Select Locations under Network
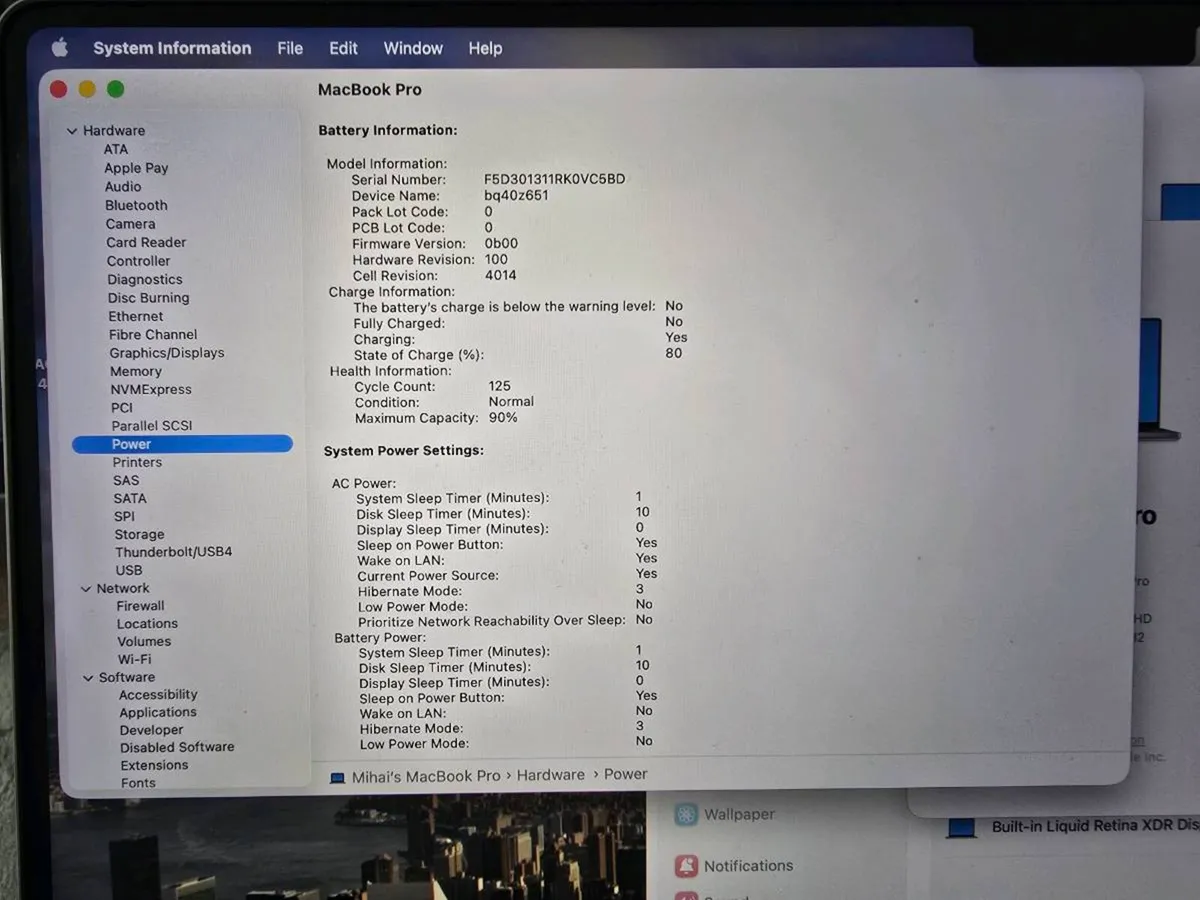Image resolution: width=1200 pixels, height=900 pixels. pyautogui.click(x=147, y=624)
